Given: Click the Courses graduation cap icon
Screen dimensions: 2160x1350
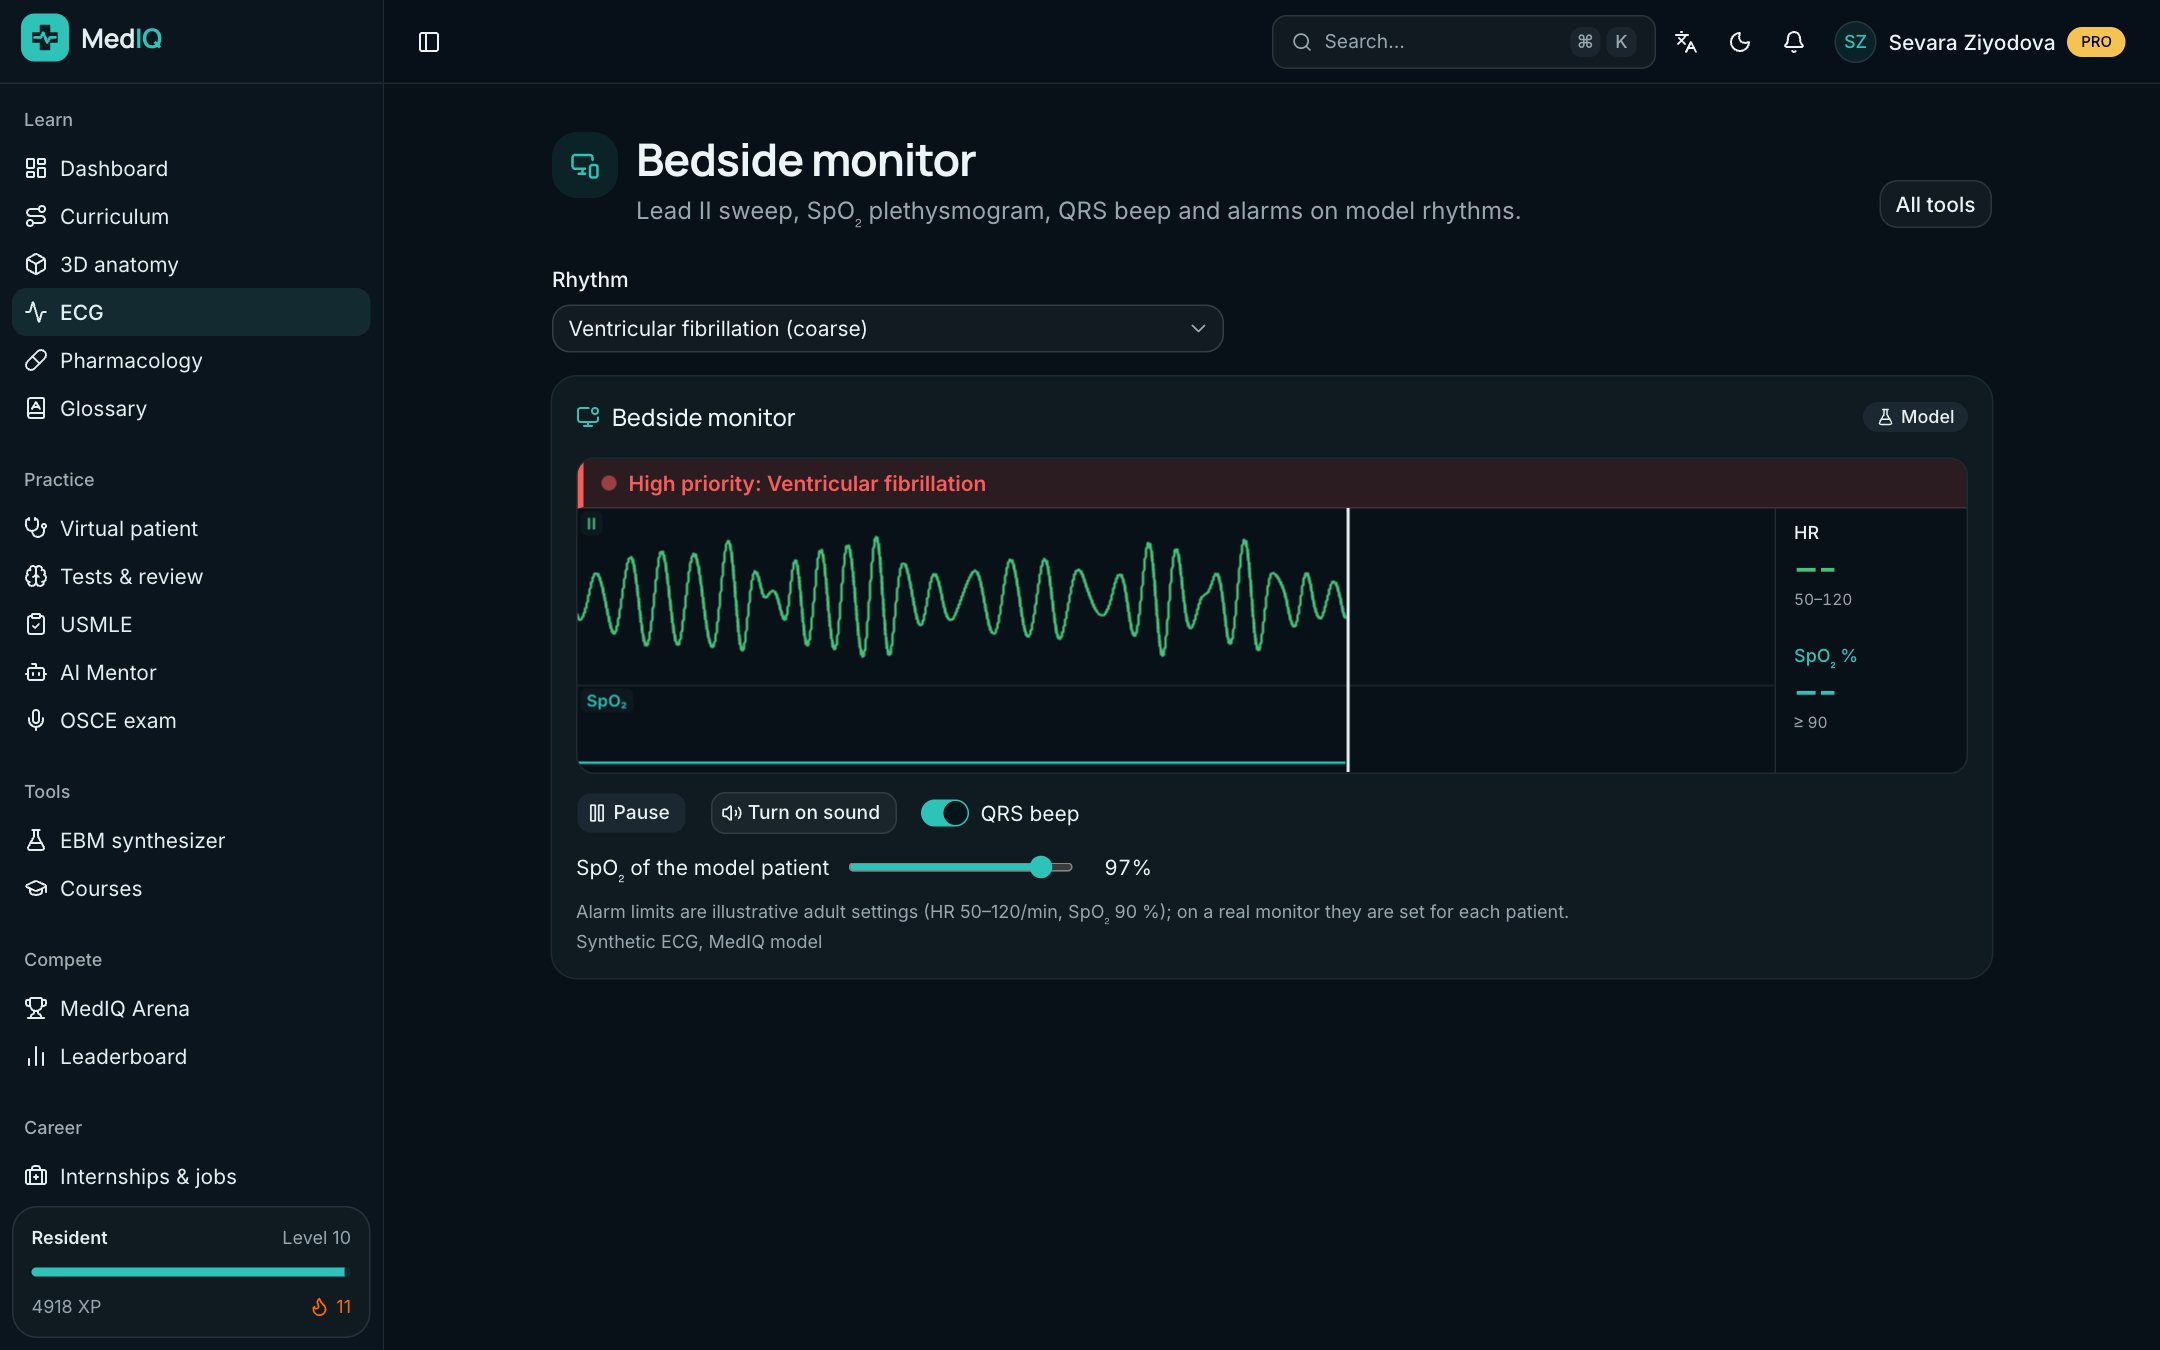Looking at the screenshot, I should click(36, 888).
